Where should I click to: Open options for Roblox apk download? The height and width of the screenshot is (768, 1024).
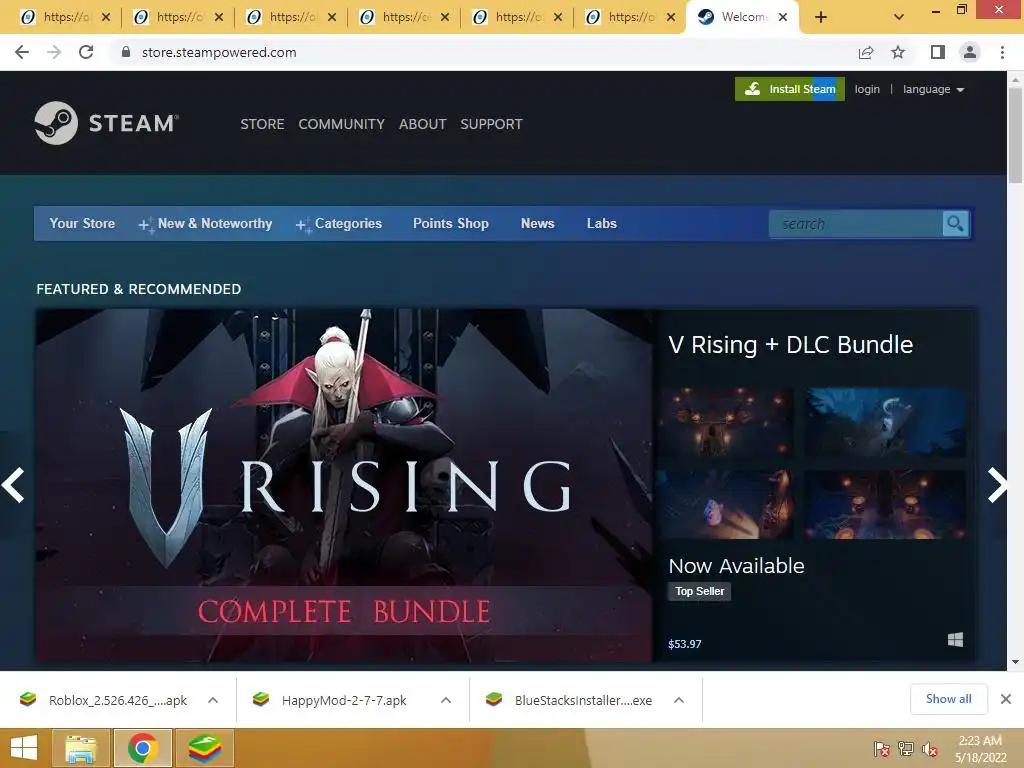click(x=213, y=700)
